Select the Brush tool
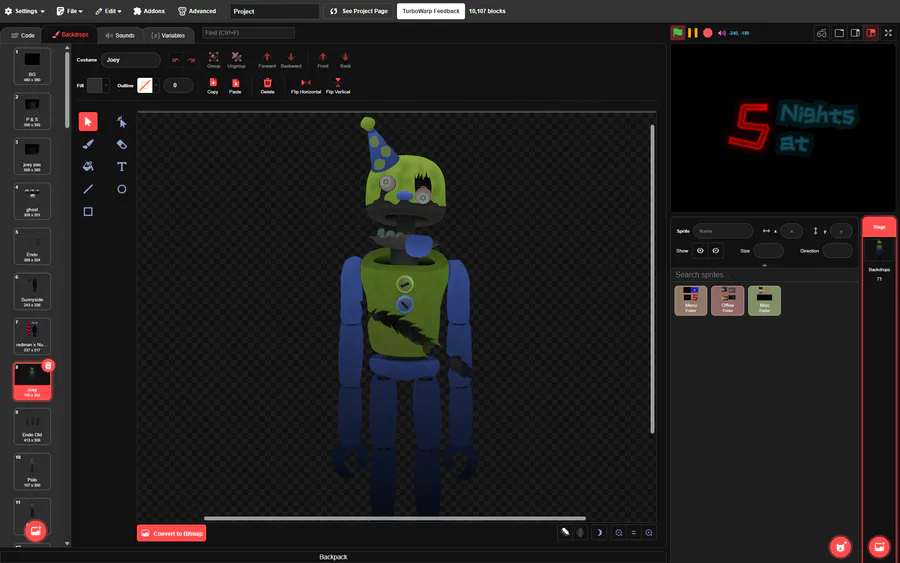The height and width of the screenshot is (563, 900). (x=88, y=144)
